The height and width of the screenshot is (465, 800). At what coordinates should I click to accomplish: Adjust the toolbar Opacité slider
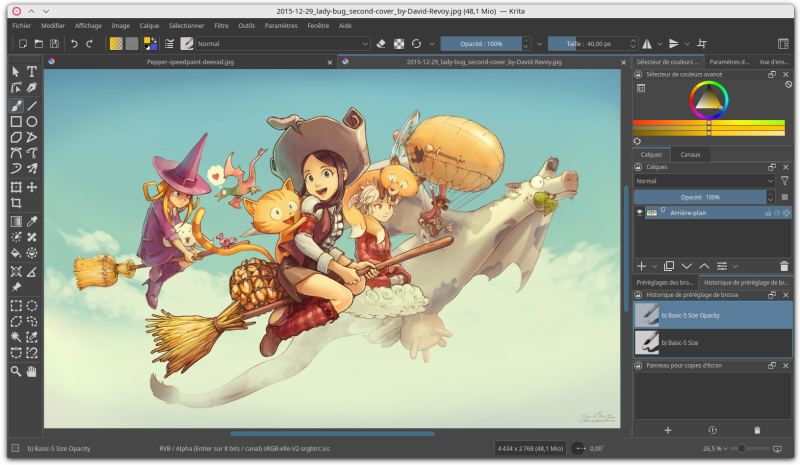pyautogui.click(x=481, y=44)
